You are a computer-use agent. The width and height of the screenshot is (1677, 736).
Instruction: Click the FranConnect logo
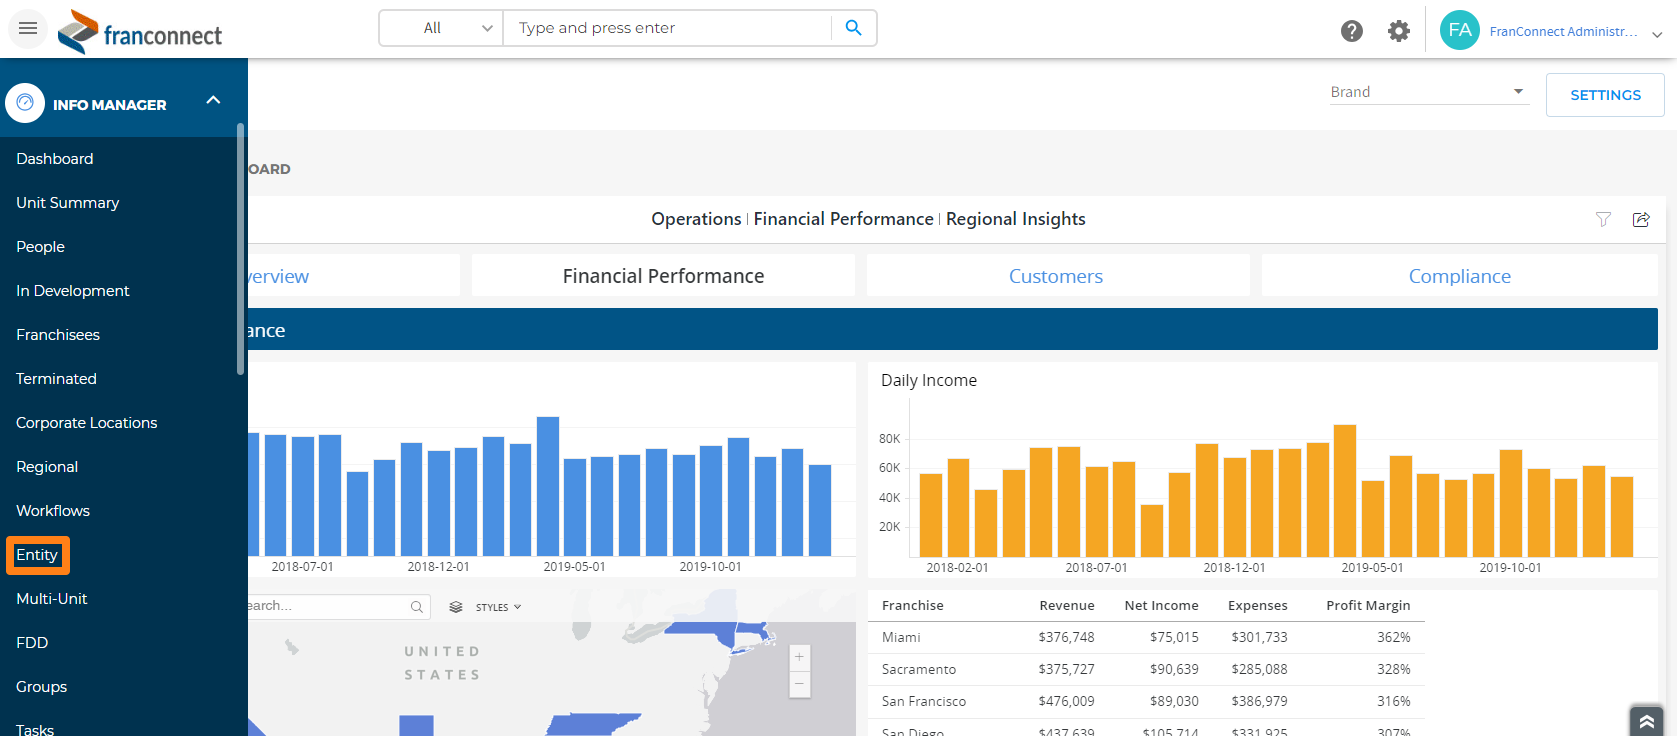click(x=140, y=32)
